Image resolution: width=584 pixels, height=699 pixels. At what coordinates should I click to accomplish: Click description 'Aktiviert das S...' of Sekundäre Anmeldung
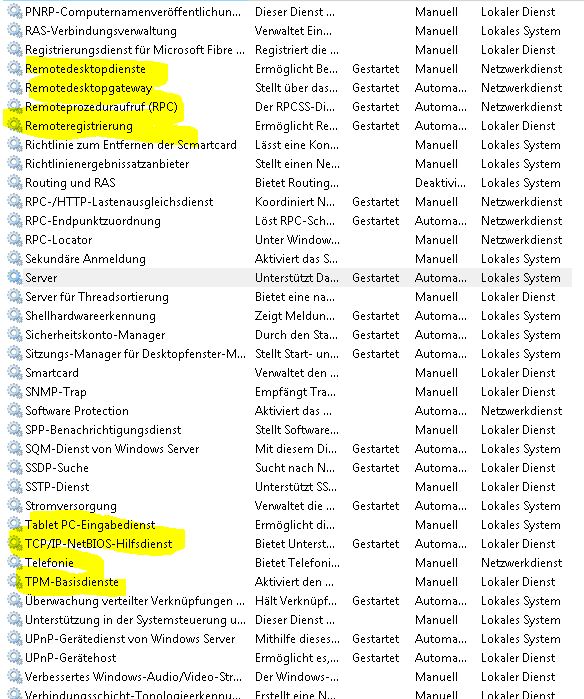(296, 259)
